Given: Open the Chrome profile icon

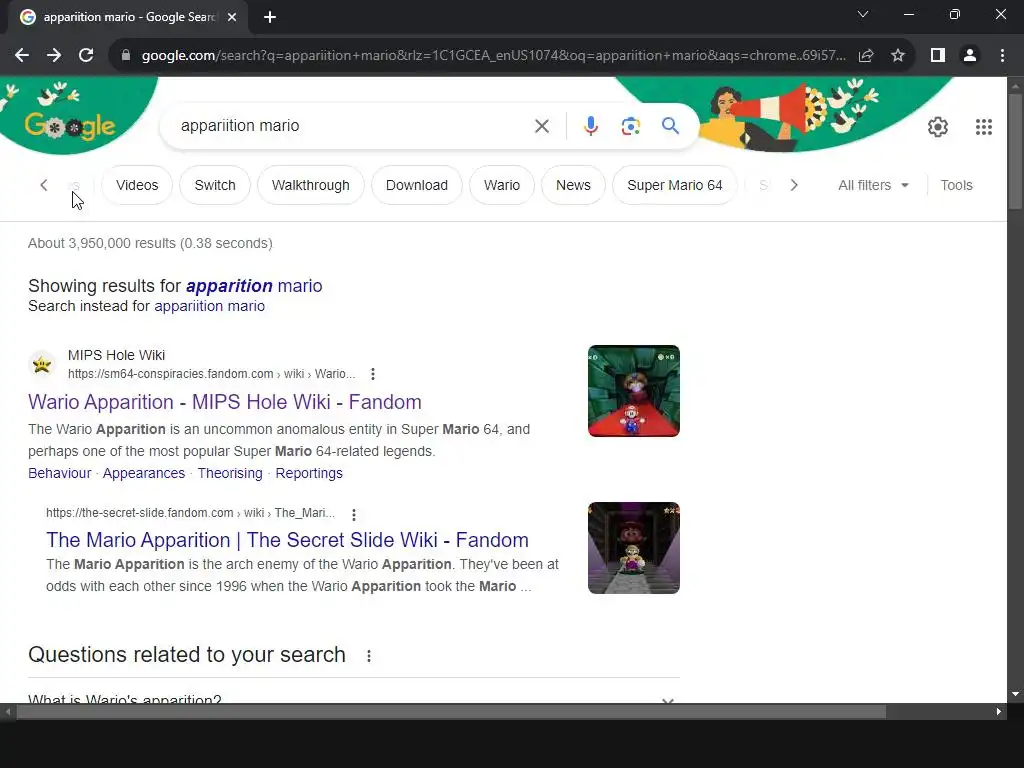Looking at the screenshot, I should [970, 56].
